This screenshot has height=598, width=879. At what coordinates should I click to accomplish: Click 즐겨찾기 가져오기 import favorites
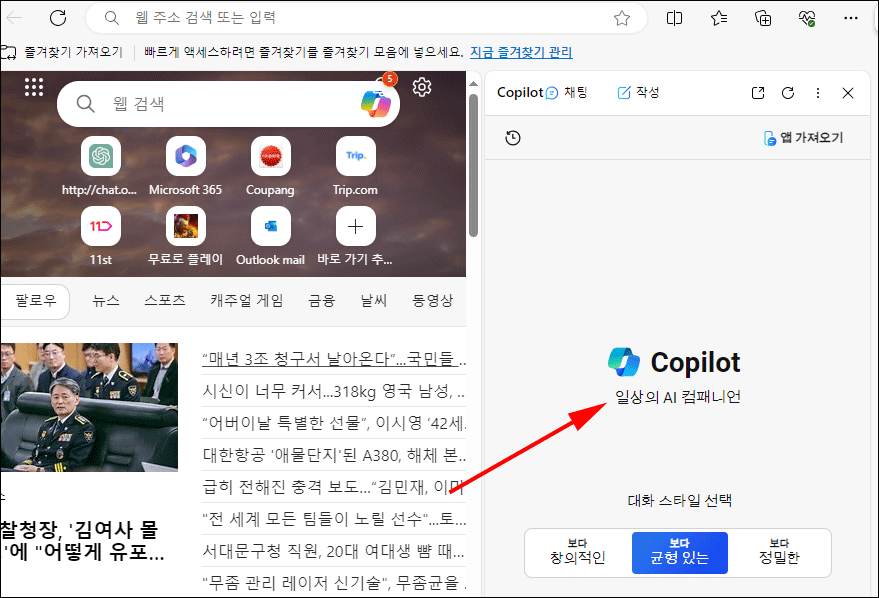coord(62,52)
